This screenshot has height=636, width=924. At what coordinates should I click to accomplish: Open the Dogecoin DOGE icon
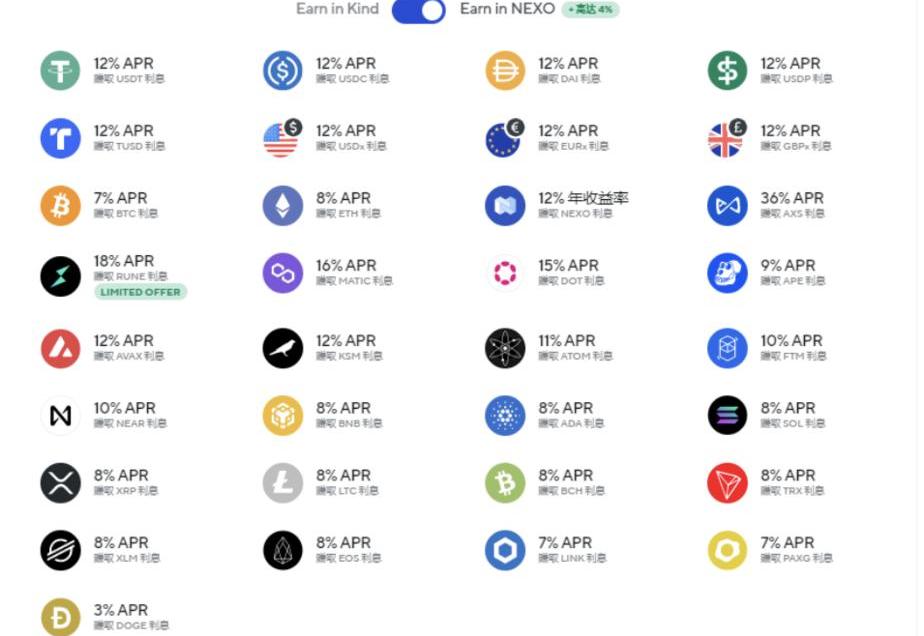60,617
